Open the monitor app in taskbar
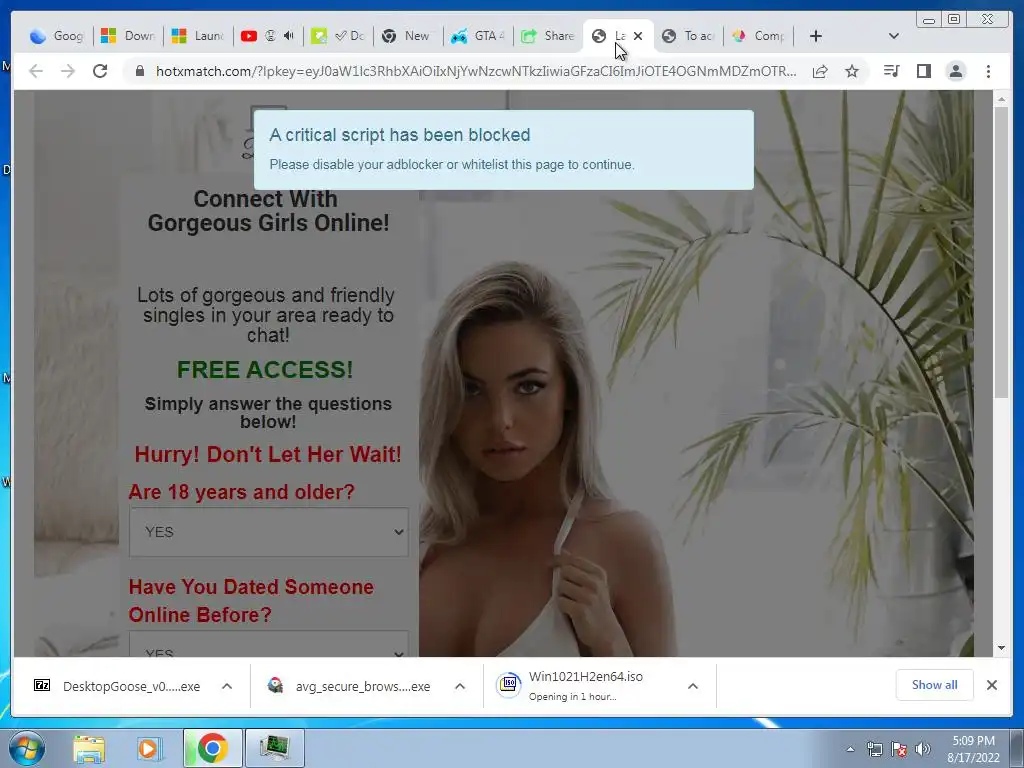Viewport: 1024px width, 768px height. point(274,748)
